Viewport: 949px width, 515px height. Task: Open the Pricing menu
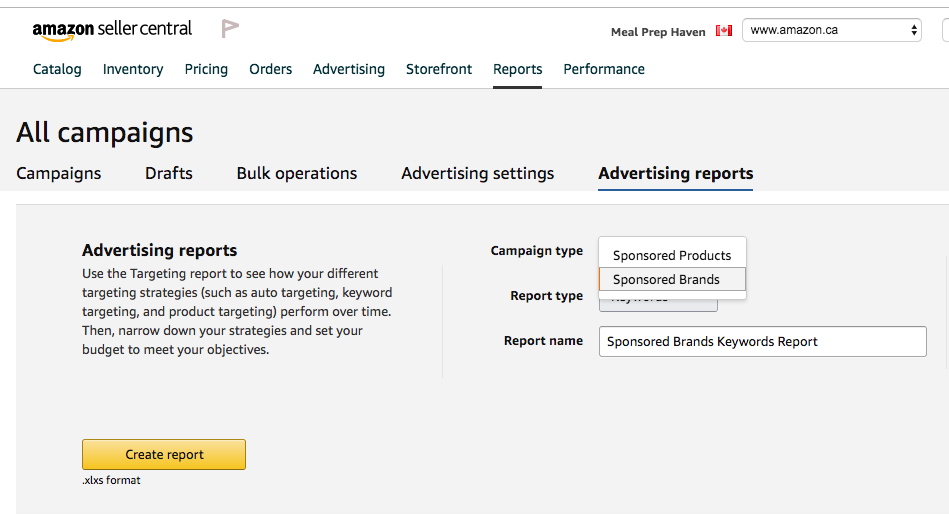206,69
